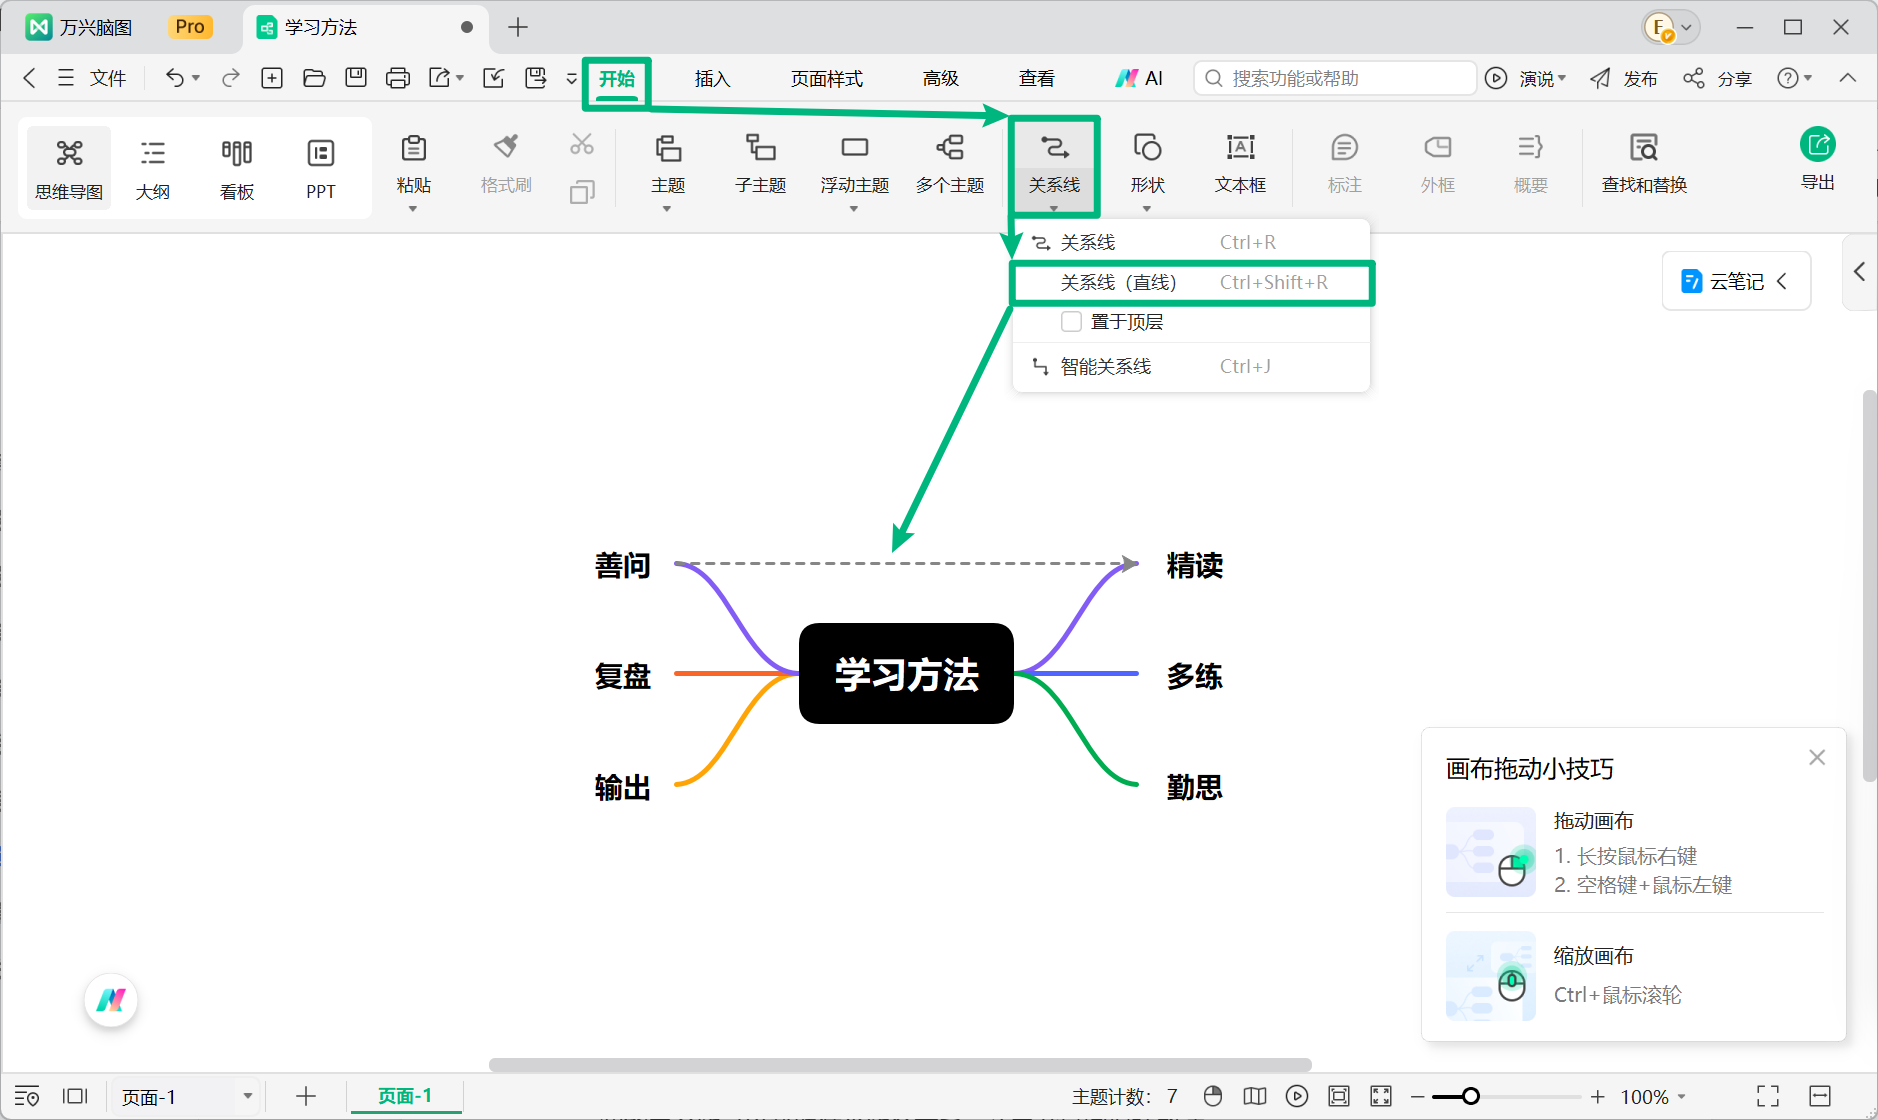
Task: Add a Subtopic (子主题)
Action: pyautogui.click(x=761, y=164)
